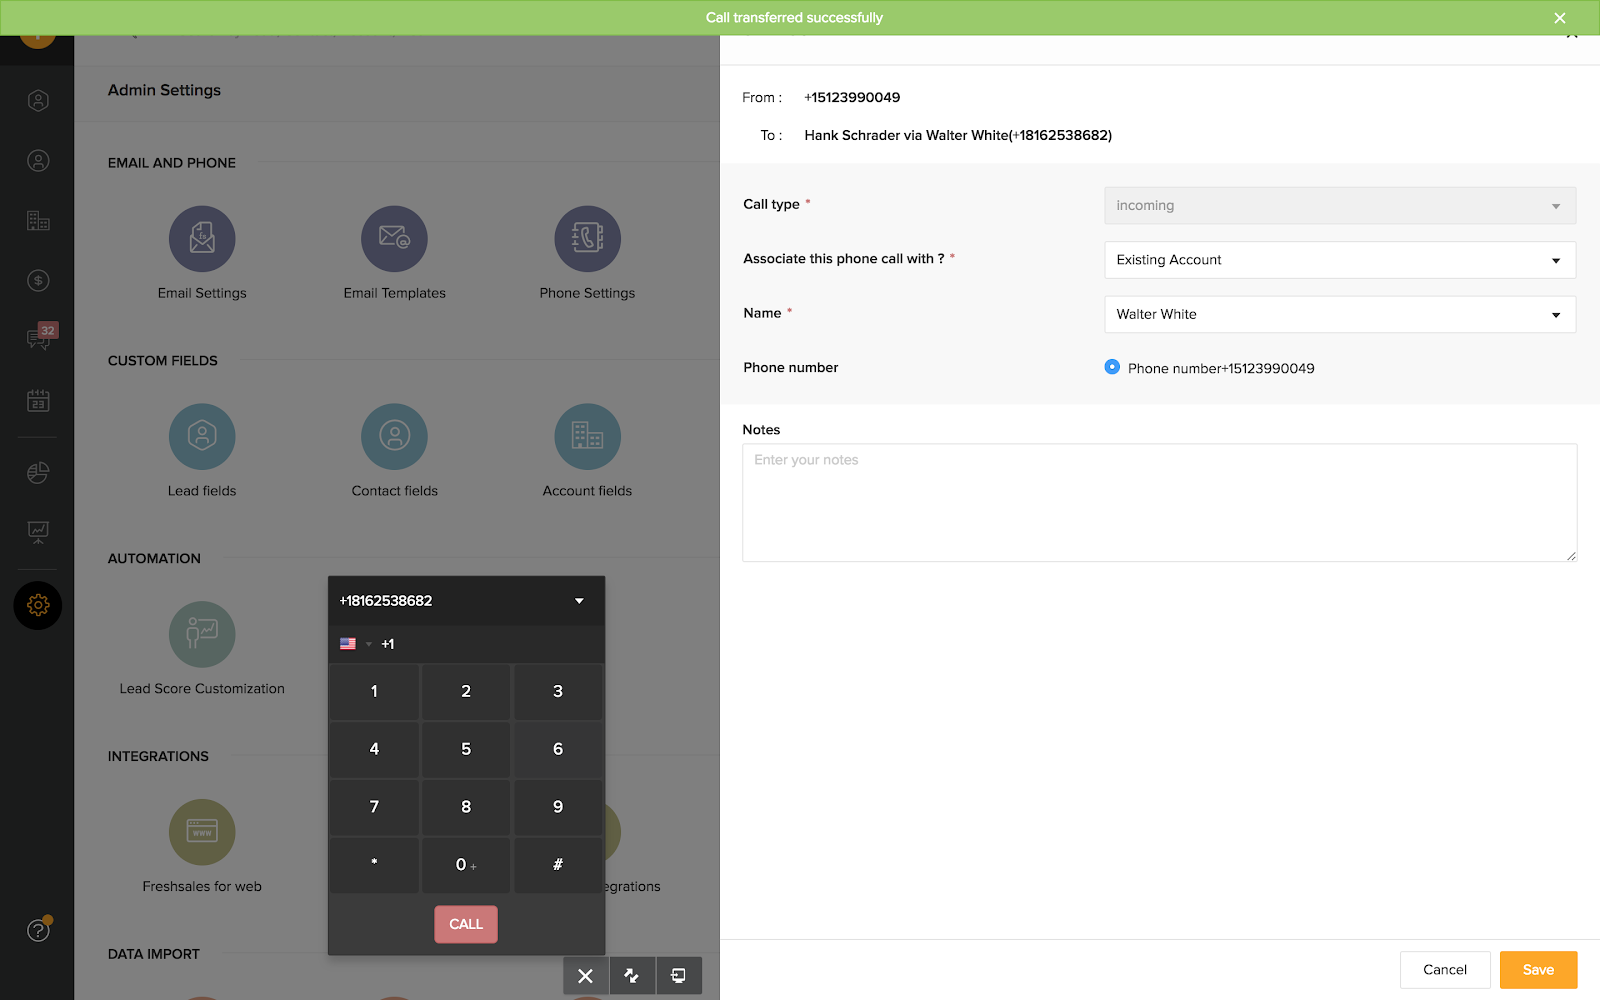Close the dialer widget with X icon
The width and height of the screenshot is (1600, 1000).
586,976
